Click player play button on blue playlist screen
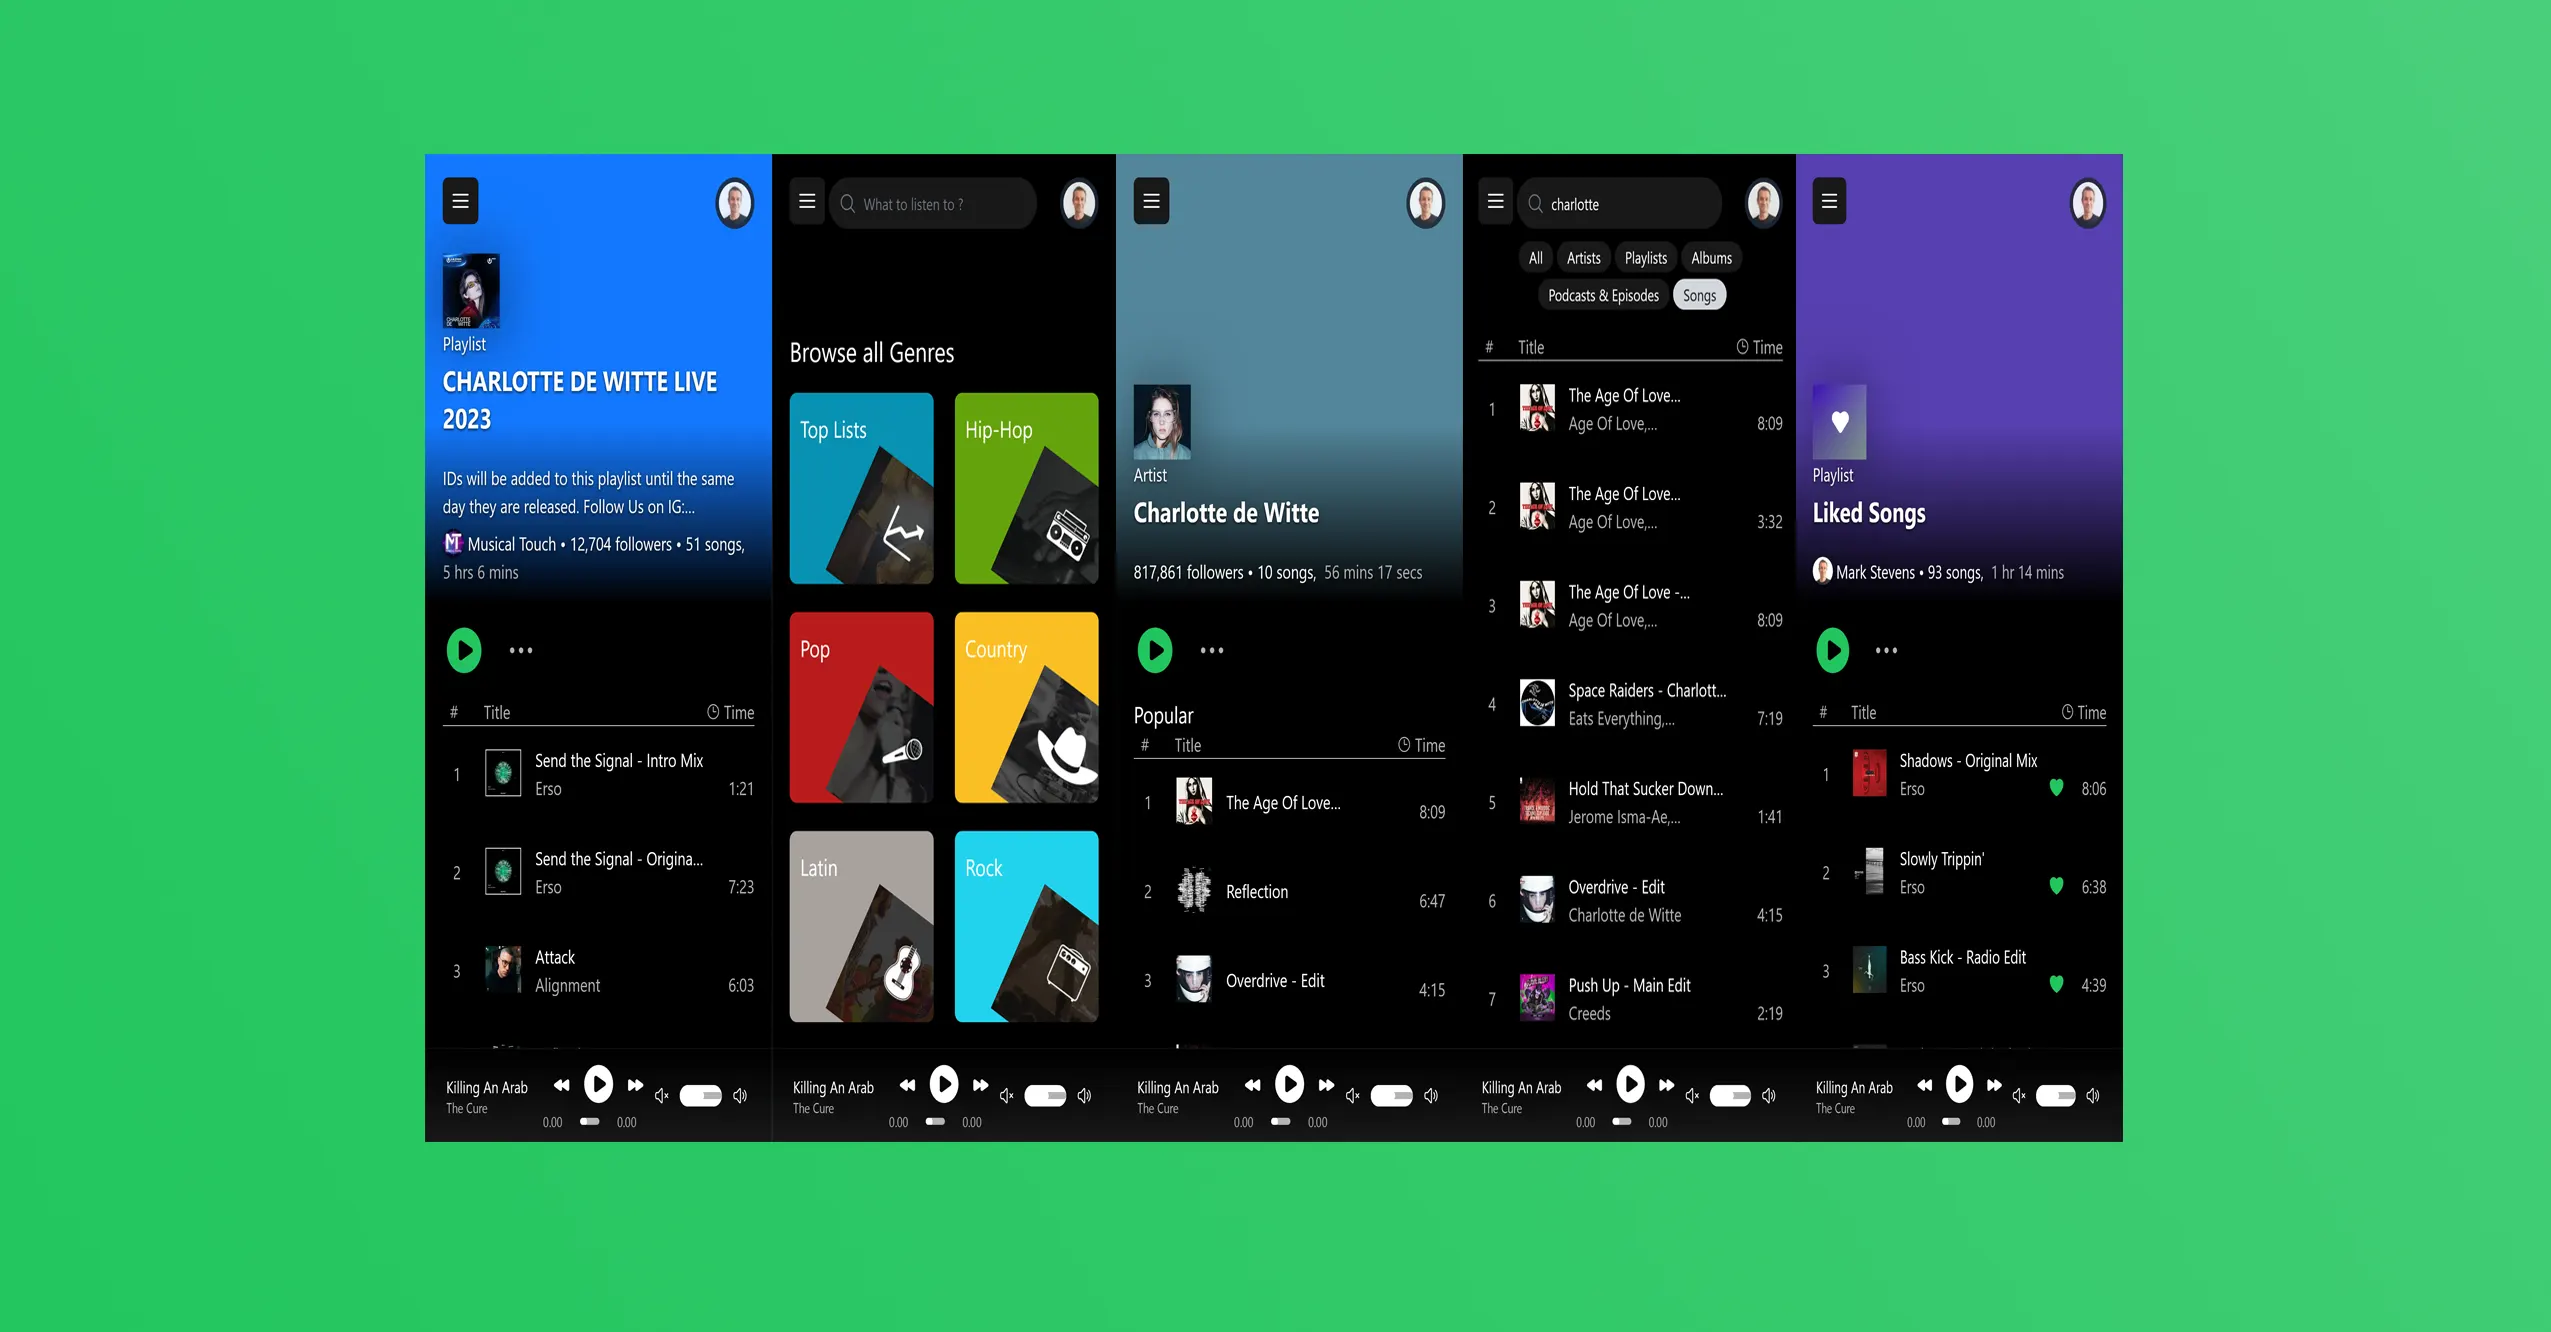The width and height of the screenshot is (2551, 1332). [x=598, y=1083]
